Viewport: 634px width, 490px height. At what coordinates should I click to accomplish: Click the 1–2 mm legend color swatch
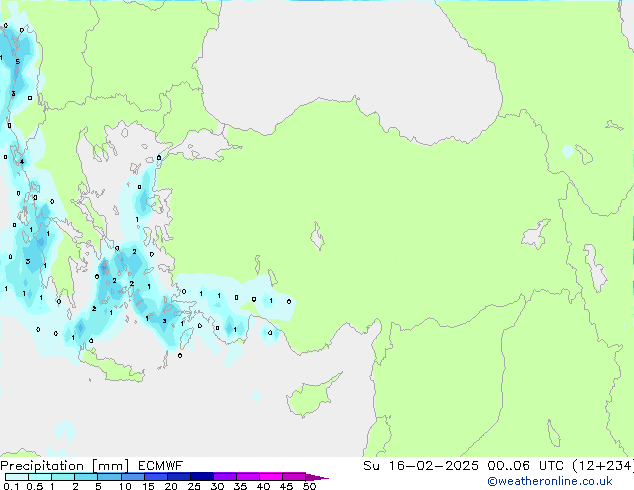pos(63,477)
